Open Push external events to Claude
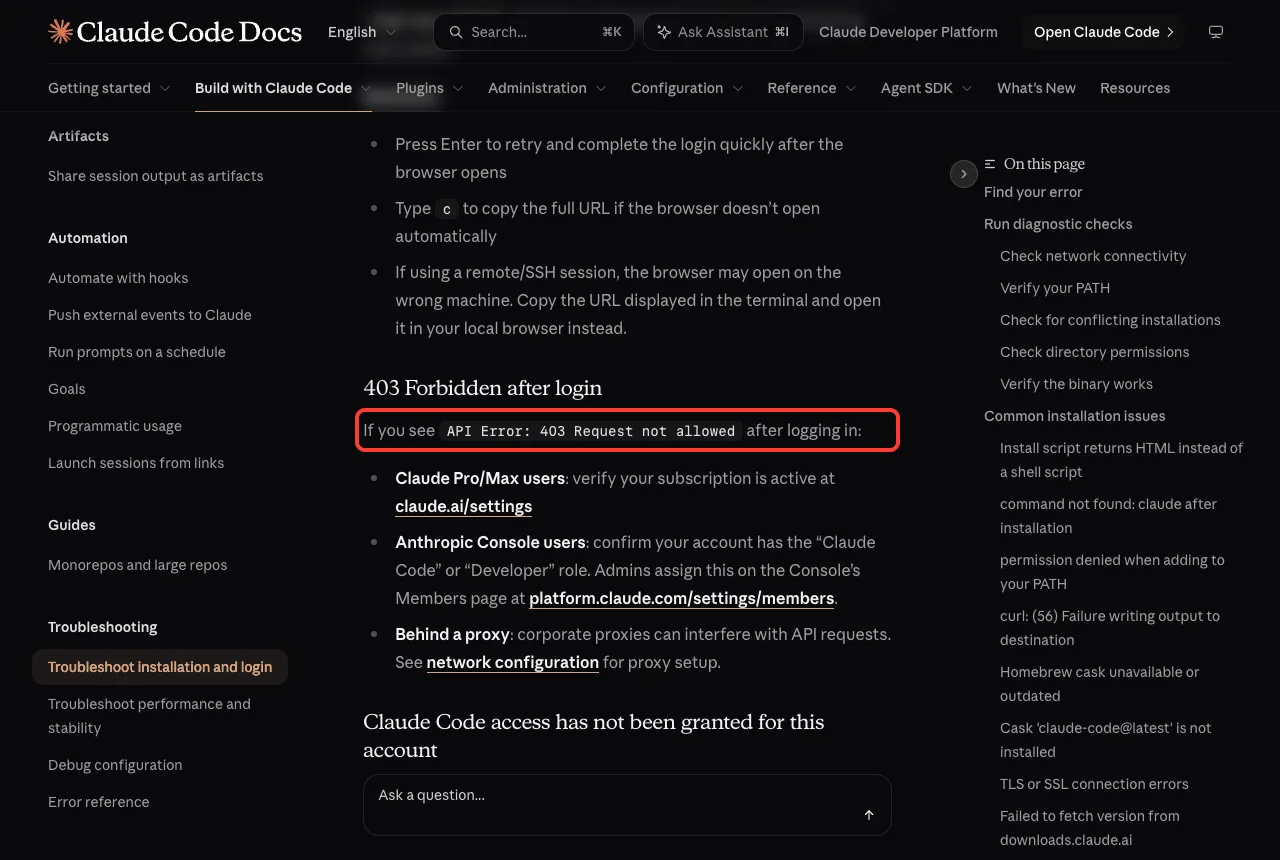 150,315
